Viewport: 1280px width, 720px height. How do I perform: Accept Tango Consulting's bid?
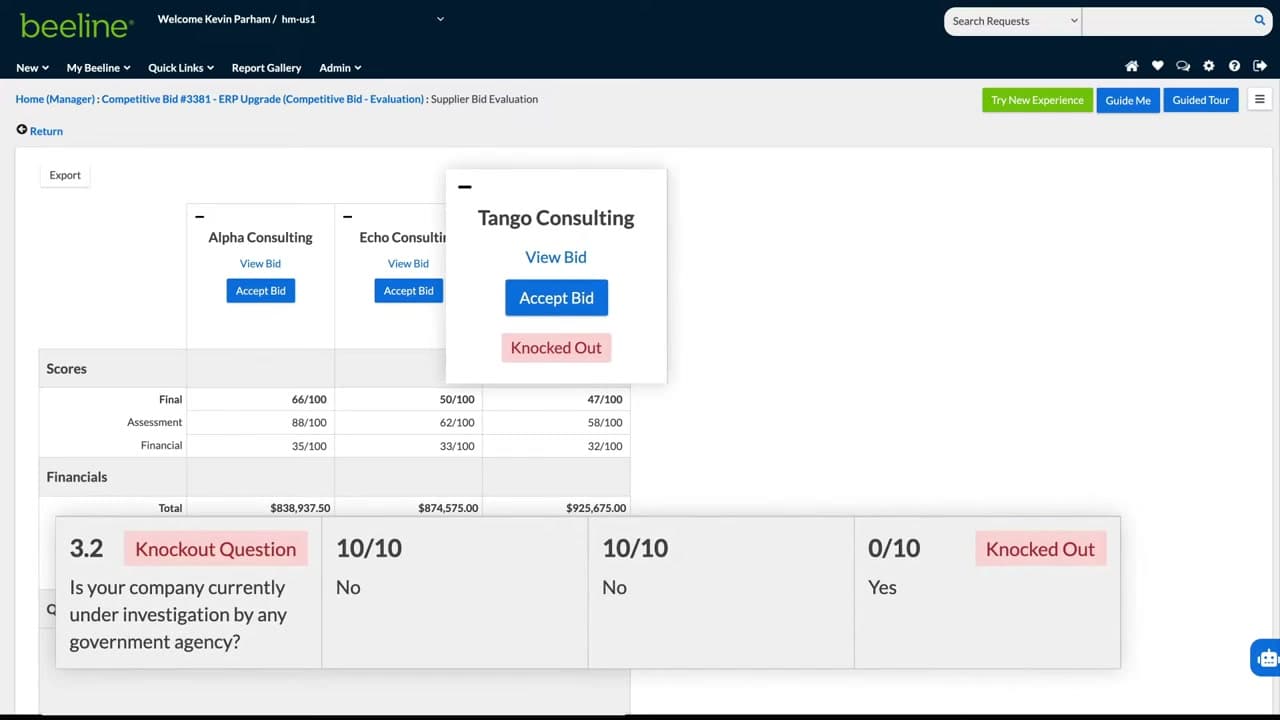[556, 298]
